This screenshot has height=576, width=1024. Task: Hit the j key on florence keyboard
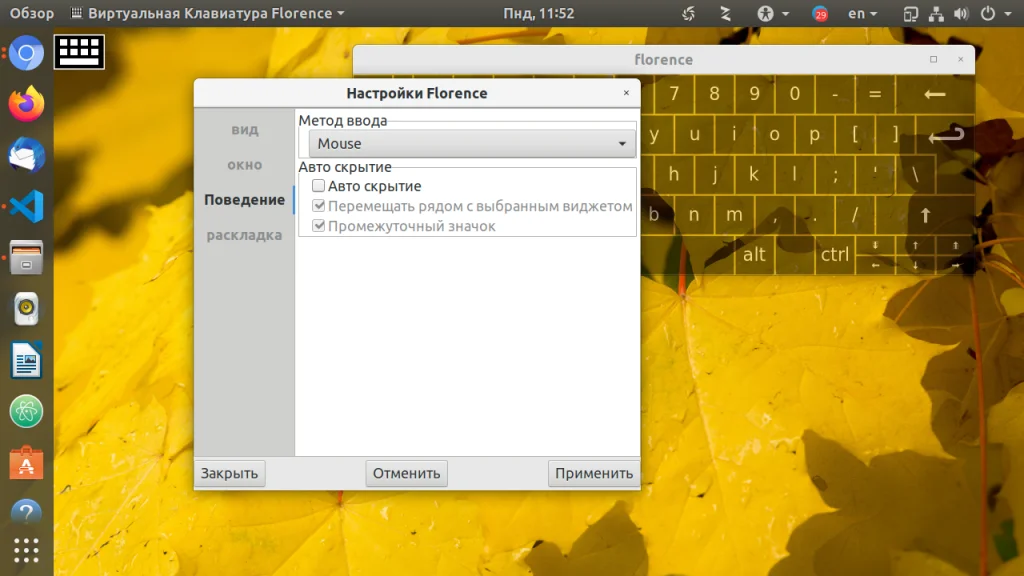tap(714, 174)
